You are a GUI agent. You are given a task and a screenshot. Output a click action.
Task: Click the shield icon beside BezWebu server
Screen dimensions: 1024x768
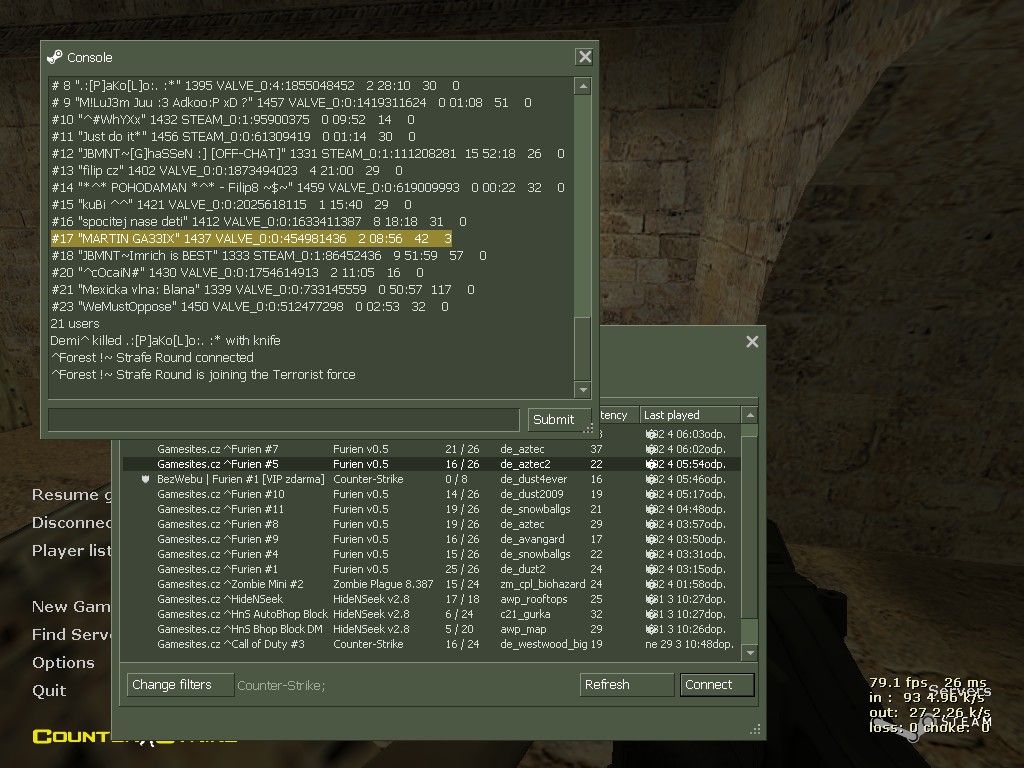click(145, 479)
